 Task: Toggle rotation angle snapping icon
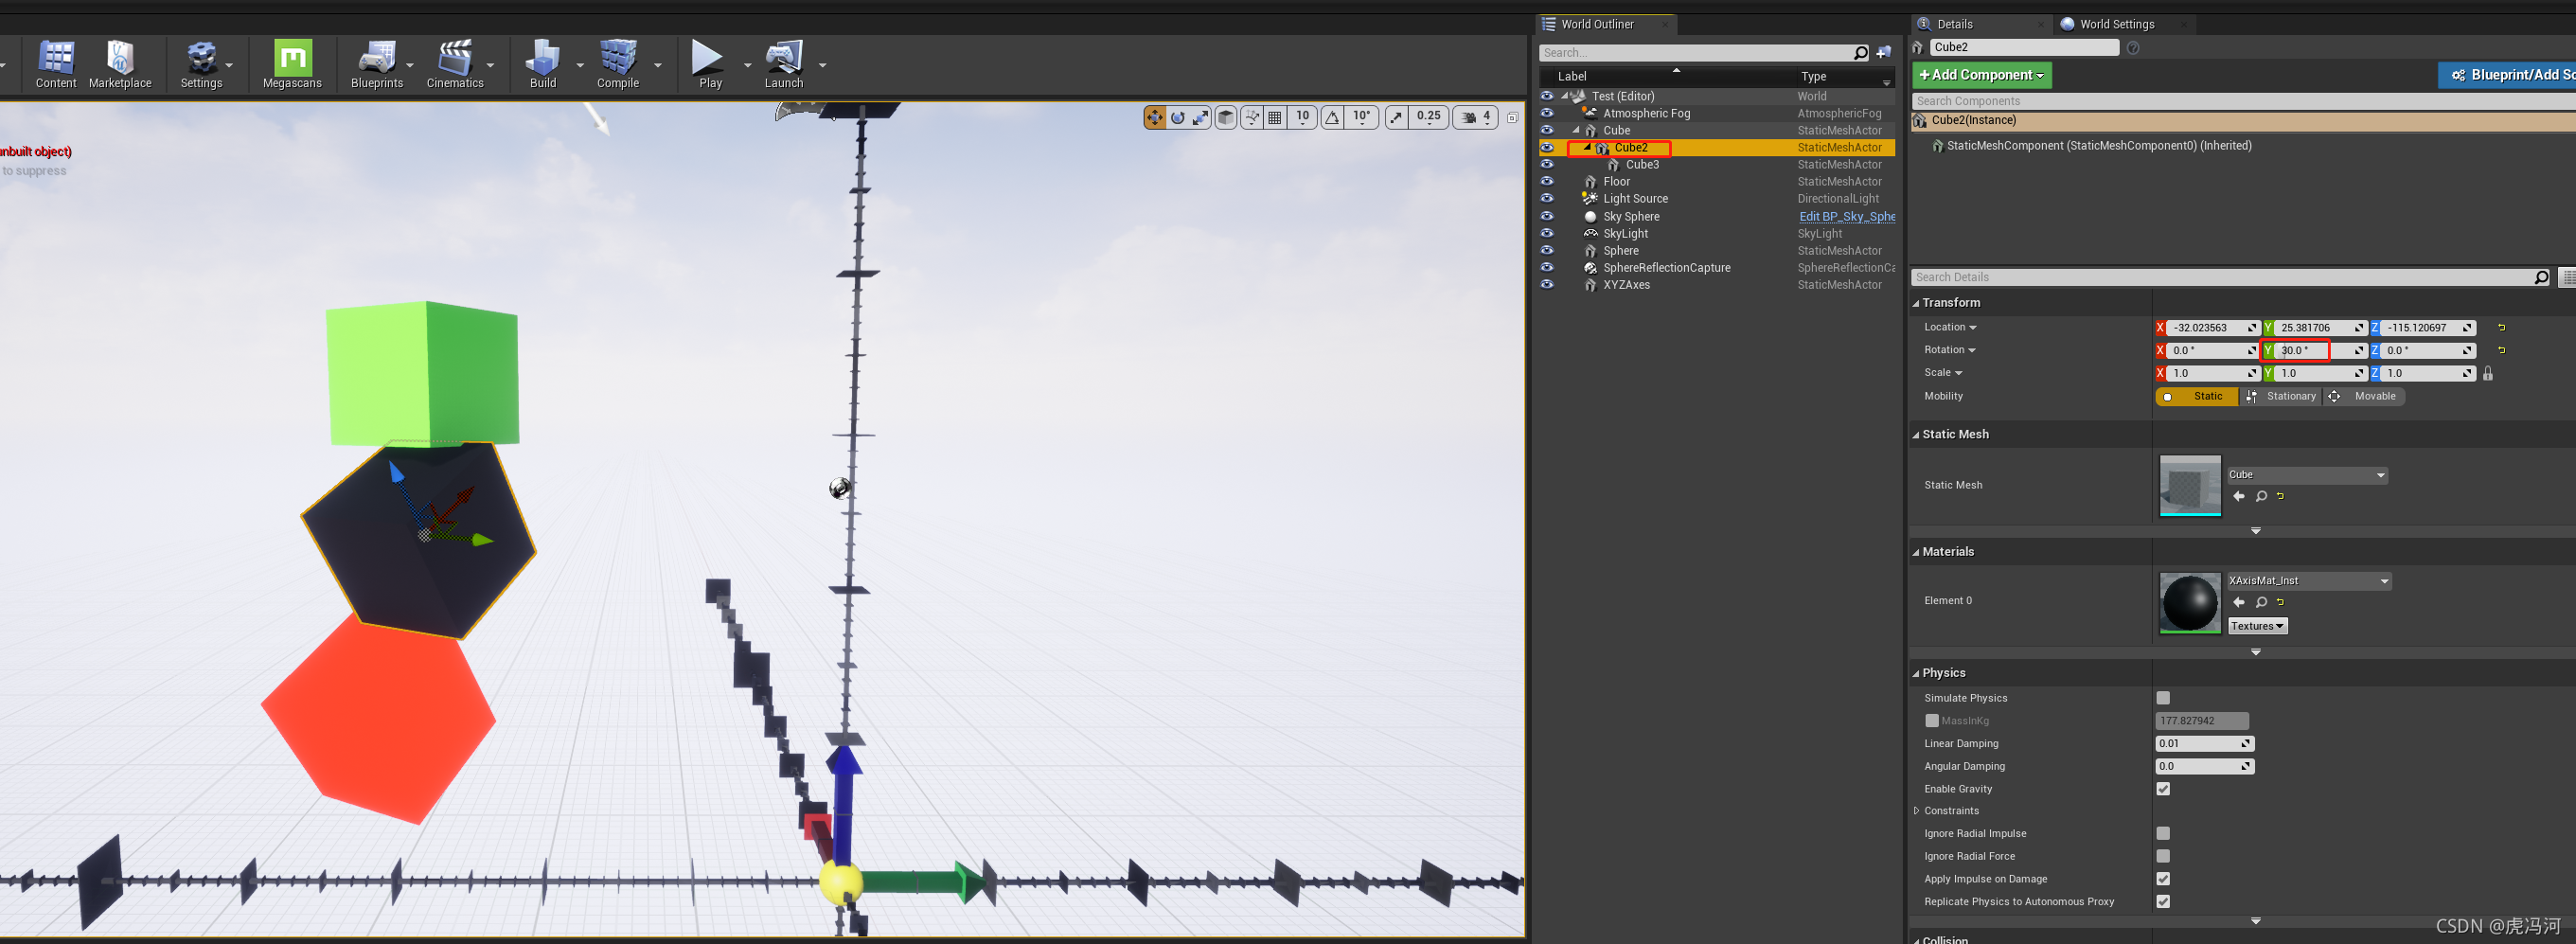(1332, 118)
